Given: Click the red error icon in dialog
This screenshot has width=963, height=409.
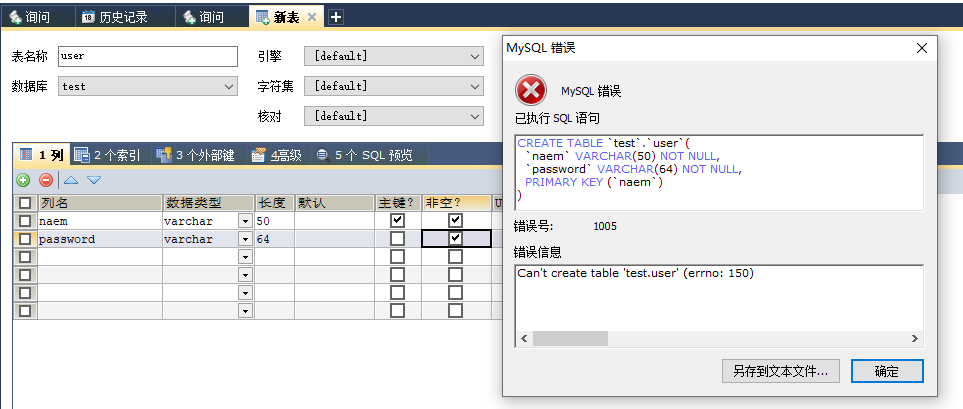Looking at the screenshot, I should pyautogui.click(x=530, y=91).
